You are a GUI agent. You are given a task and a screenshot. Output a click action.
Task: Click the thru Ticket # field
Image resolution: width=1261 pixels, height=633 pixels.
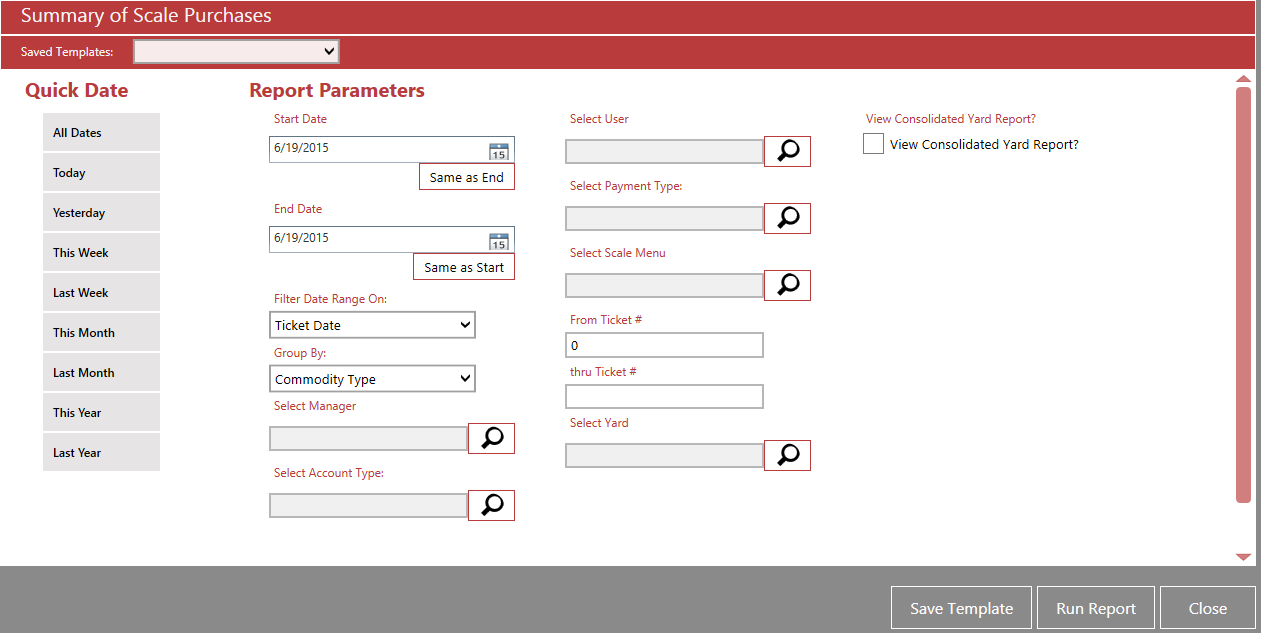point(664,396)
